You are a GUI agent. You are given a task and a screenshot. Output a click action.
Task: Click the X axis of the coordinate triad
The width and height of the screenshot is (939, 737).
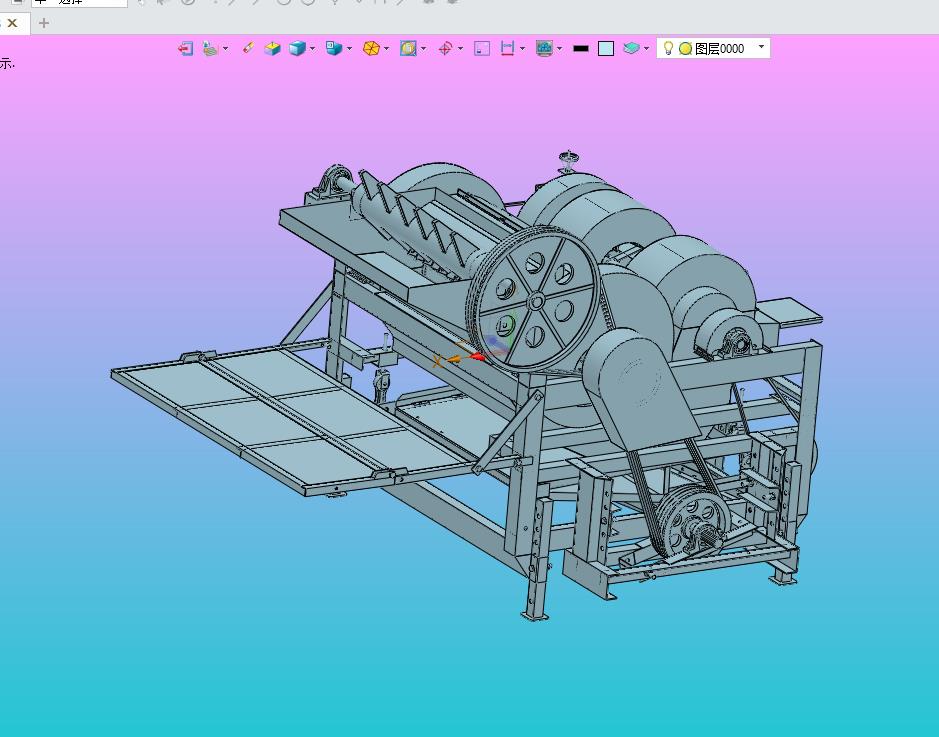point(437,361)
